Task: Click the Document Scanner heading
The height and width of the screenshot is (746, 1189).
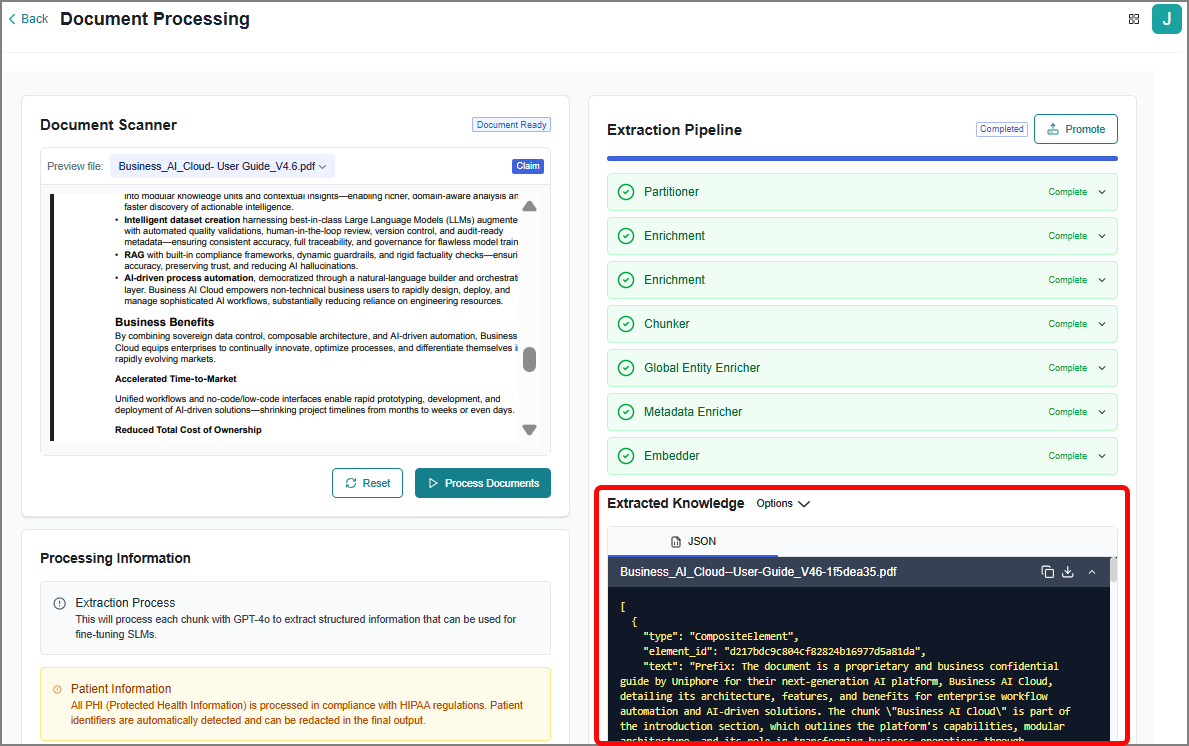Action: click(108, 125)
